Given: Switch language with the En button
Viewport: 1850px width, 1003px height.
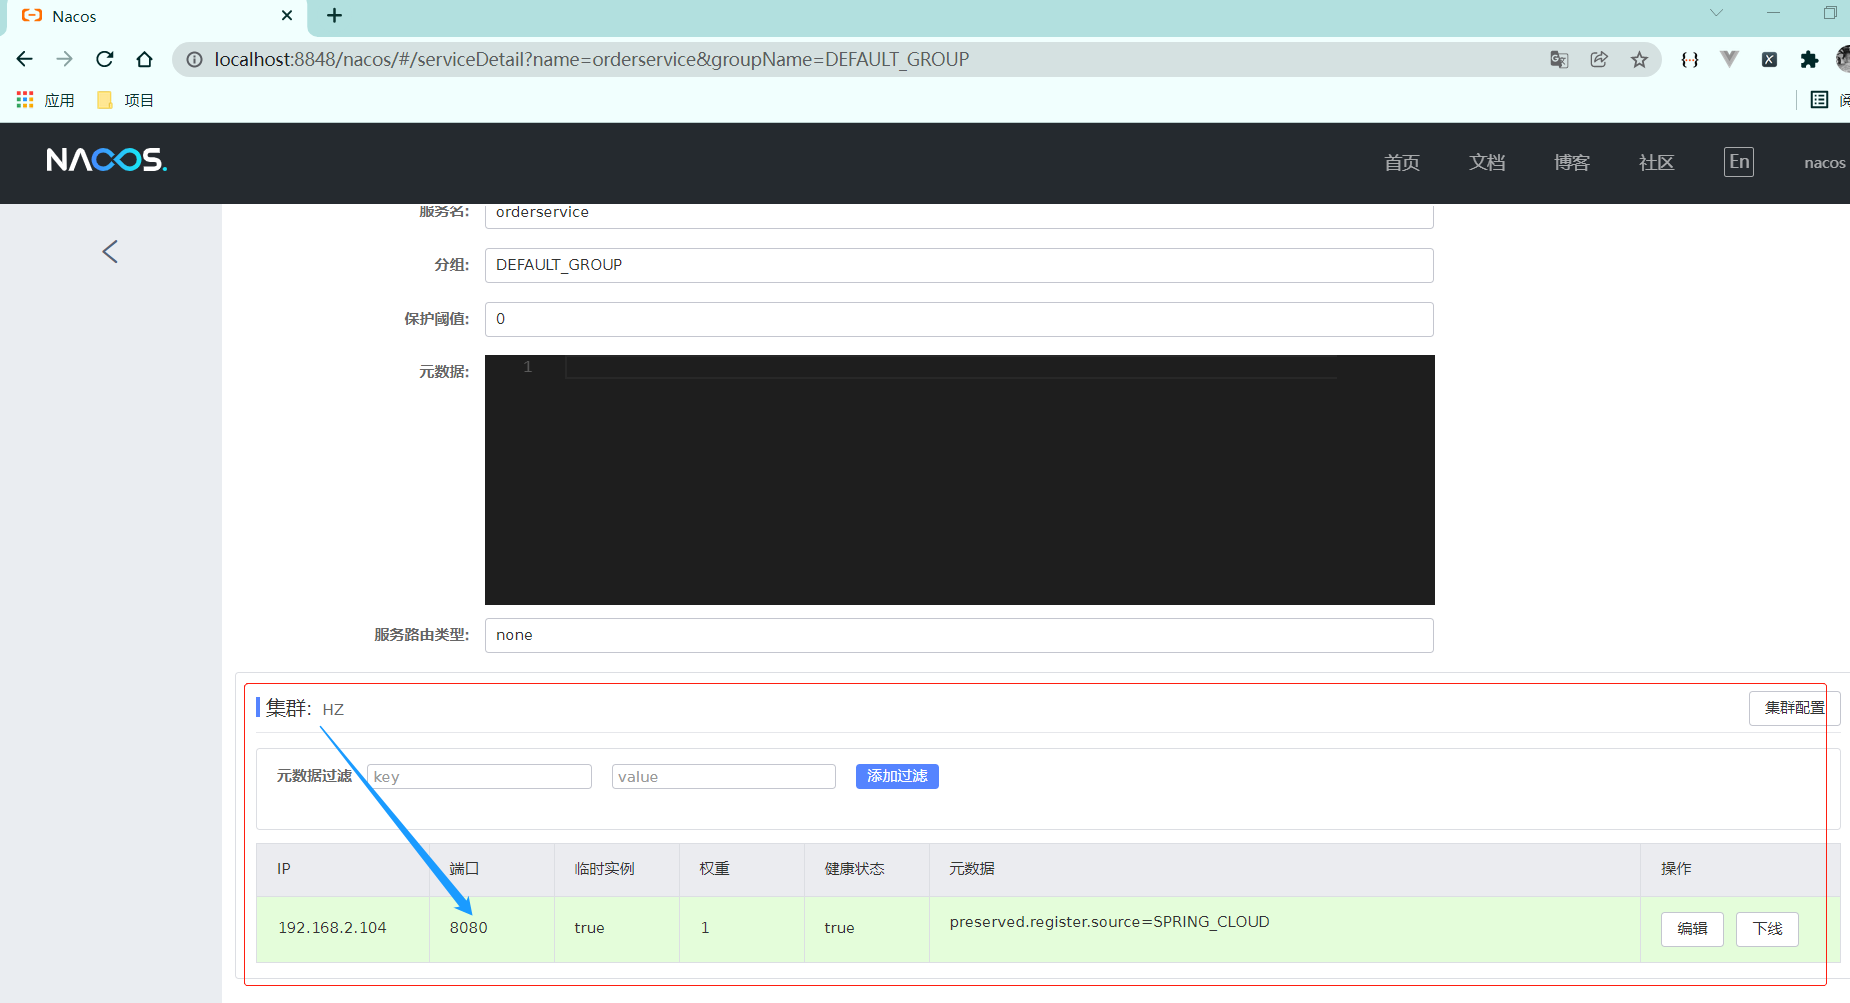Looking at the screenshot, I should click(x=1739, y=162).
